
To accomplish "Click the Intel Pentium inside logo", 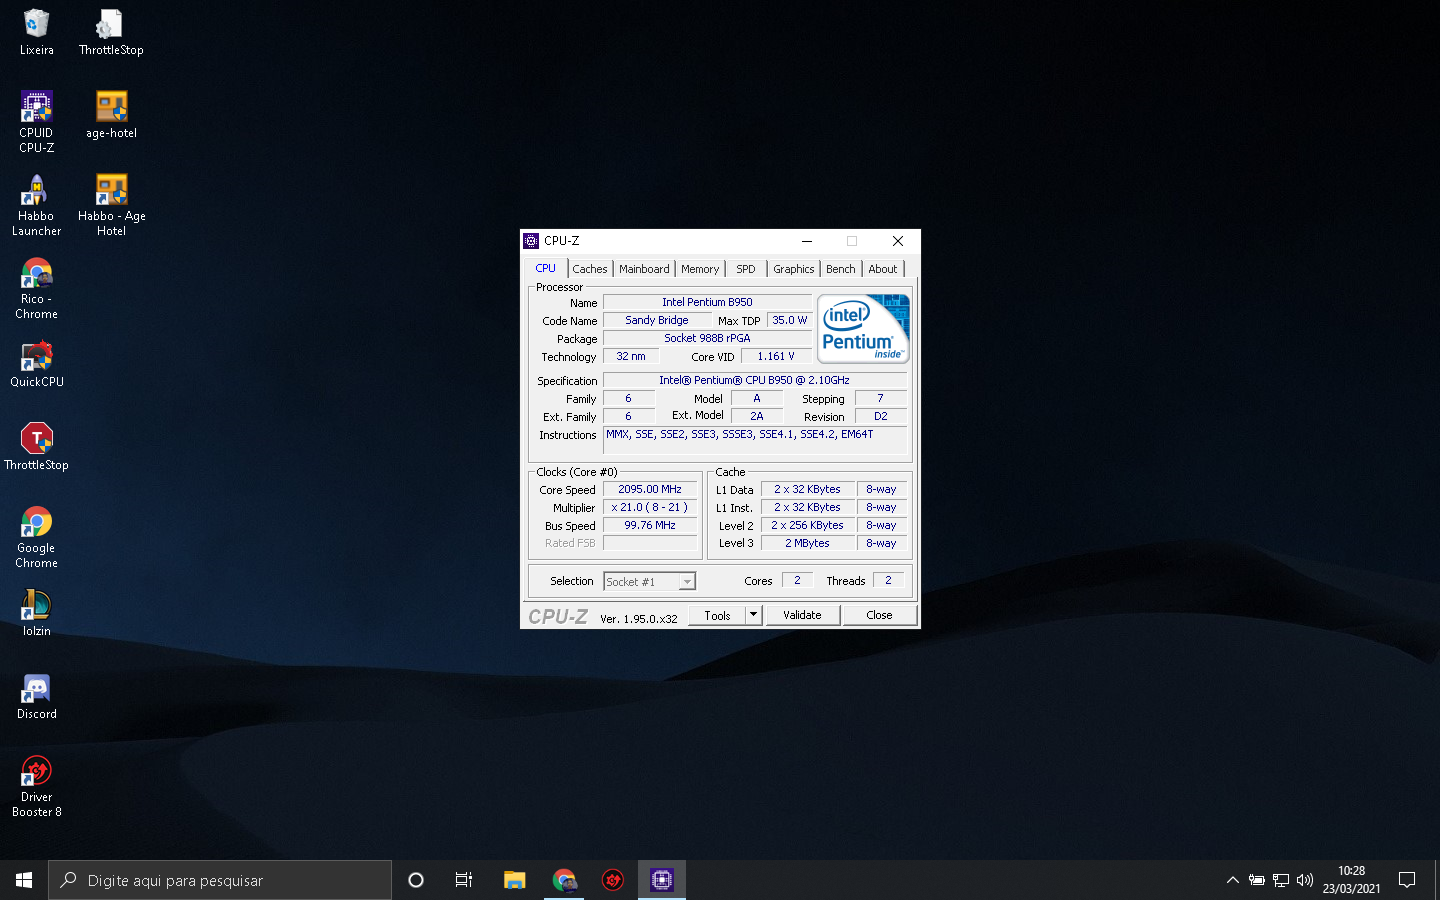I will coord(863,328).
